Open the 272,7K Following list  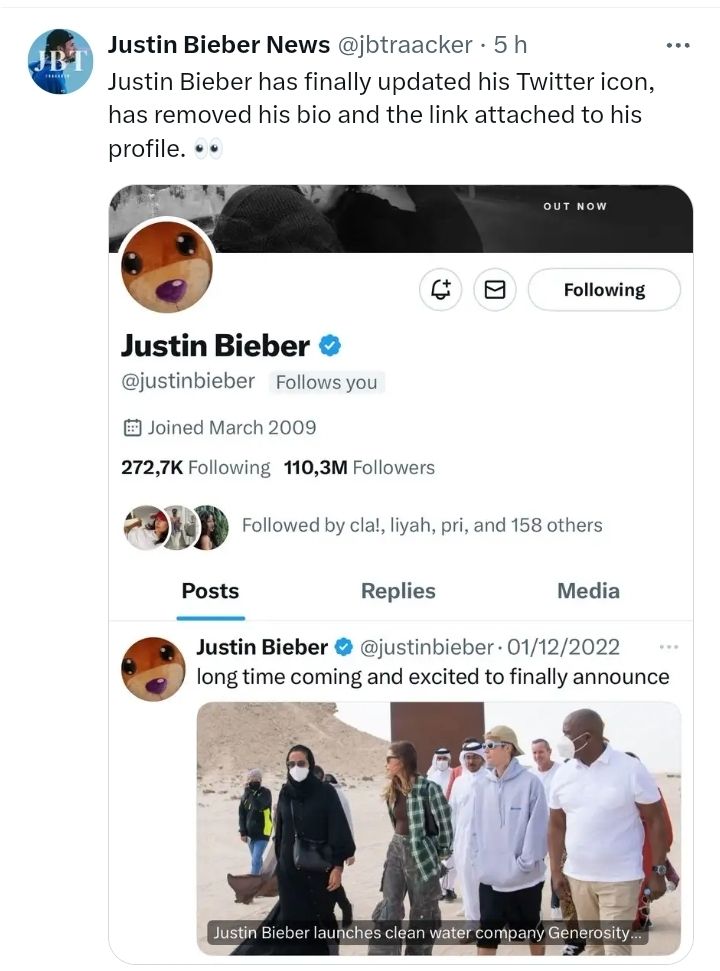[196, 467]
